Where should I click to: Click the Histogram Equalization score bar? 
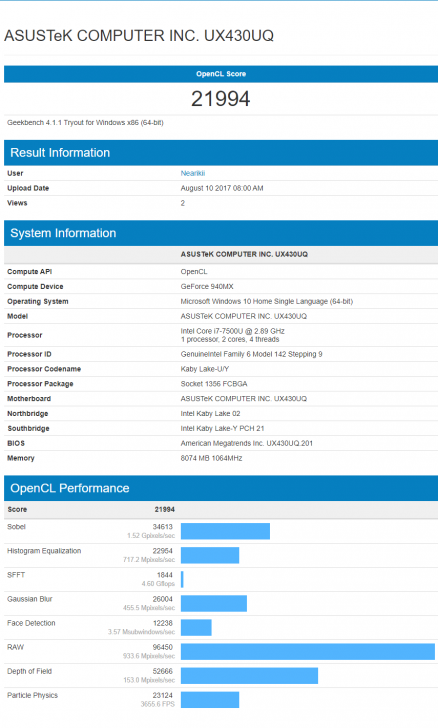click(x=210, y=555)
